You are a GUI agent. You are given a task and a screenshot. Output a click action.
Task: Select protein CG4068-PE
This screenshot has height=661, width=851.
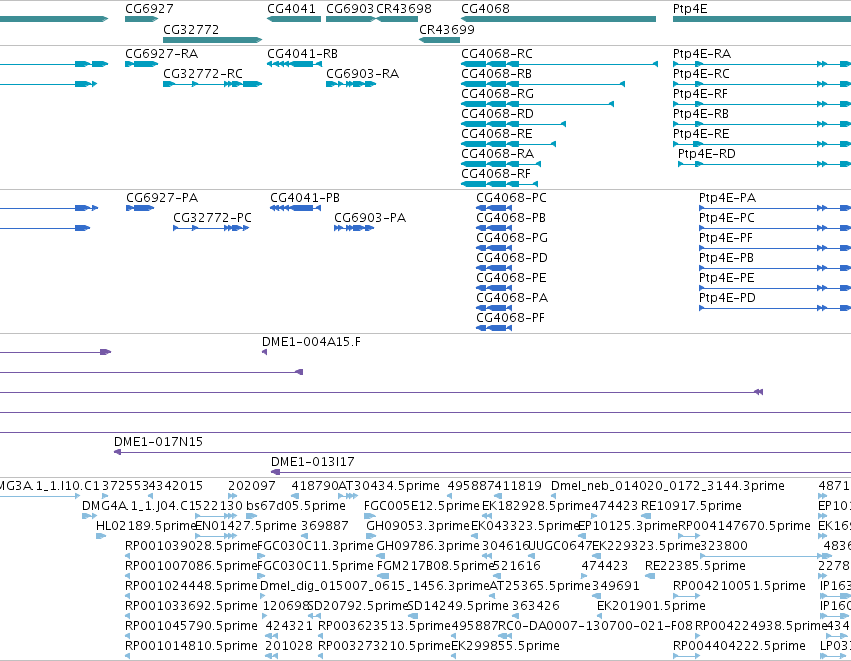494,288
